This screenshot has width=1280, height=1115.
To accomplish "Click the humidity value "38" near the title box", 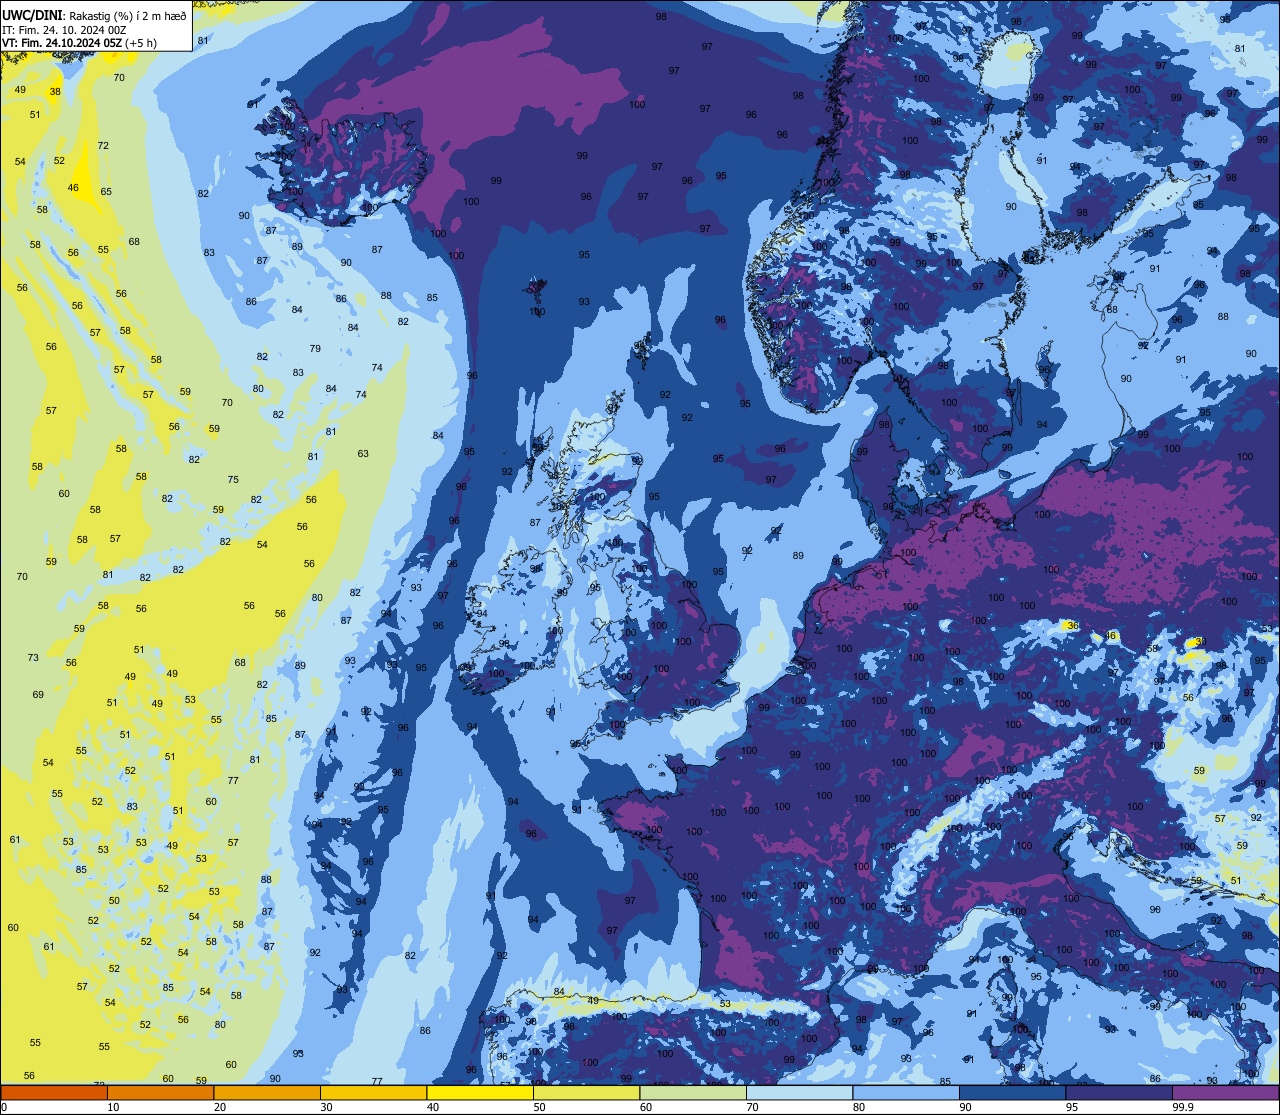I will [x=55, y=92].
